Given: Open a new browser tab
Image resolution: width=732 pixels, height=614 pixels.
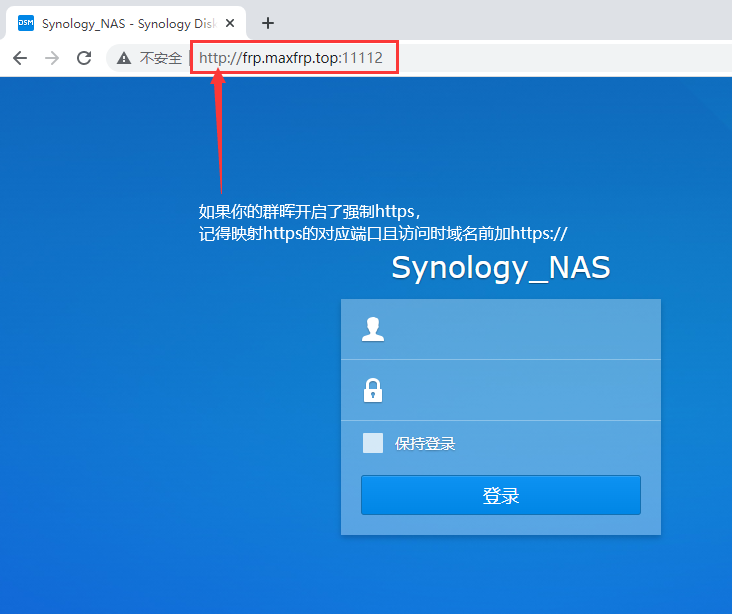Looking at the screenshot, I should (268, 23).
